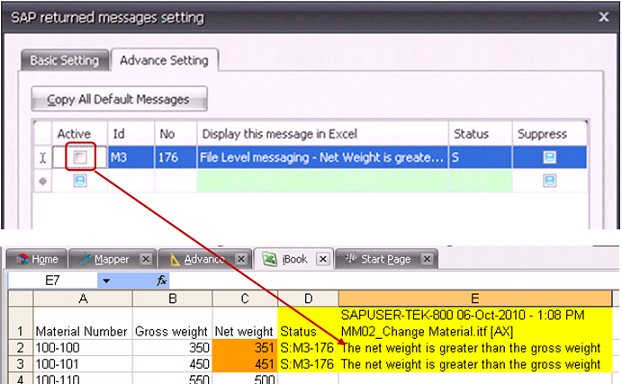This screenshot has height=384, width=622.
Task: Toggle the Suppress checkbox in the new row
Action: [549, 181]
